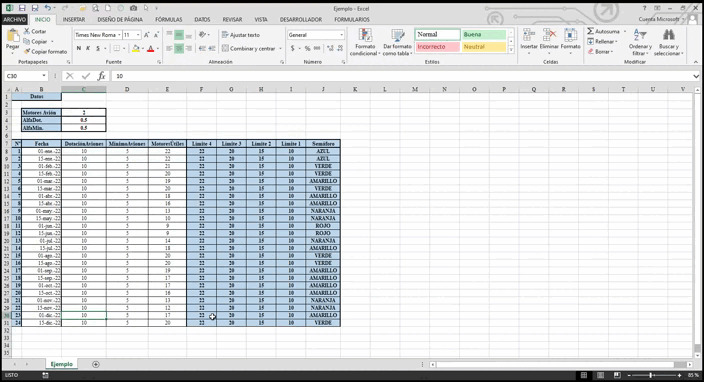
Task: Switch to the FÓRMULAS tab
Action: (168, 19)
